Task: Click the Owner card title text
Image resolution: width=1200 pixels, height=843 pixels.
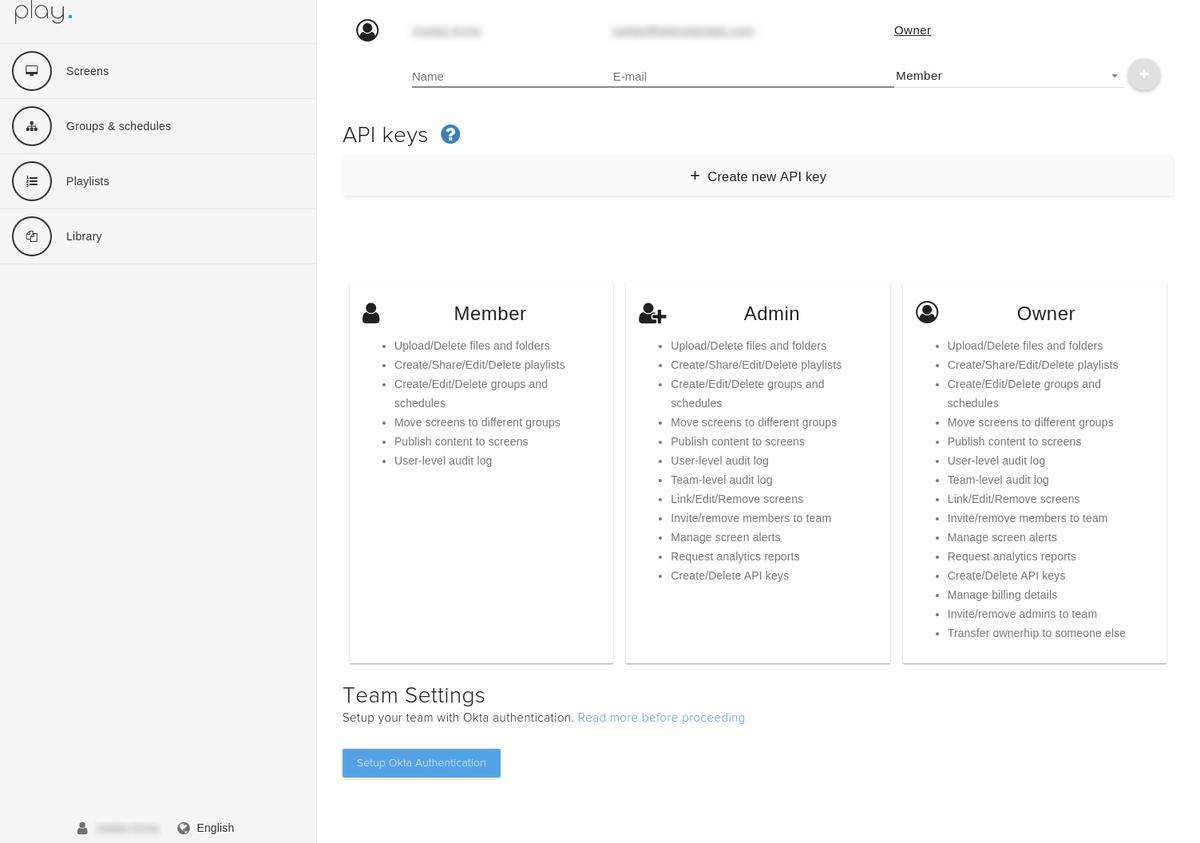Action: tap(1046, 313)
